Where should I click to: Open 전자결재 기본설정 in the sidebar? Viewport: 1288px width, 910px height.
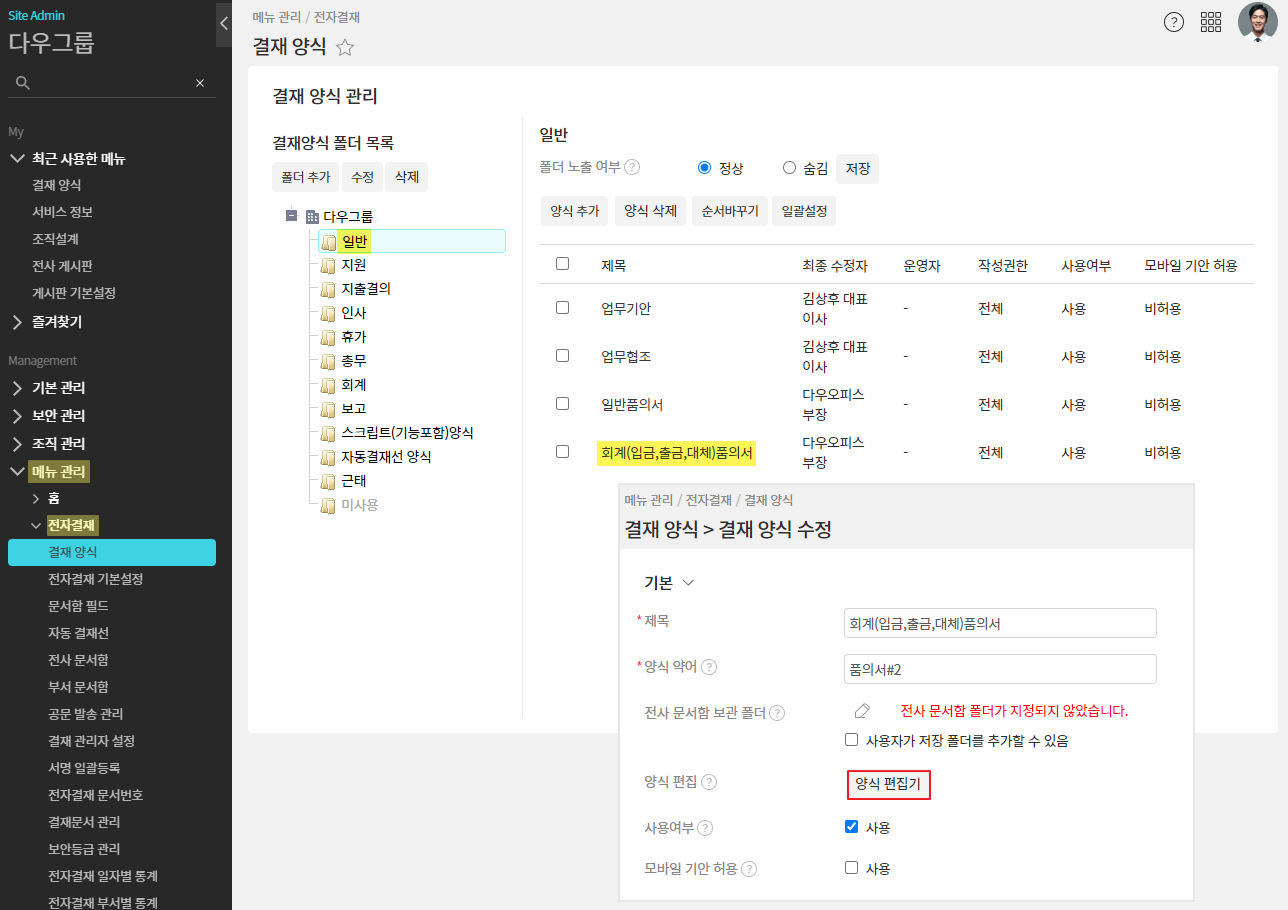click(x=95, y=579)
